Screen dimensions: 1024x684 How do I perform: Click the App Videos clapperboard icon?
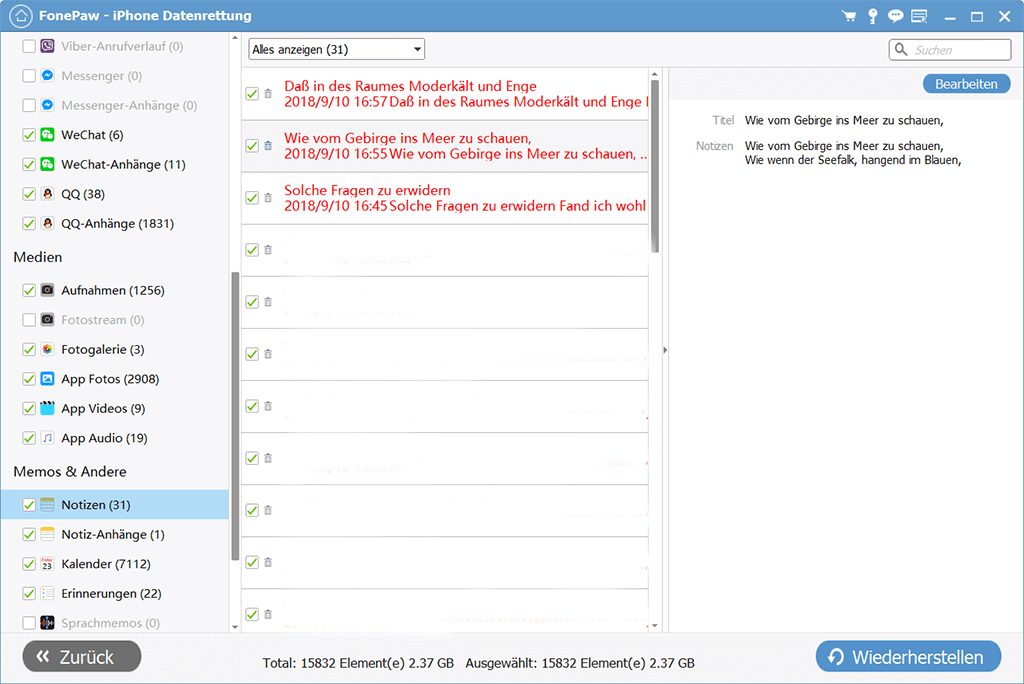click(x=47, y=408)
